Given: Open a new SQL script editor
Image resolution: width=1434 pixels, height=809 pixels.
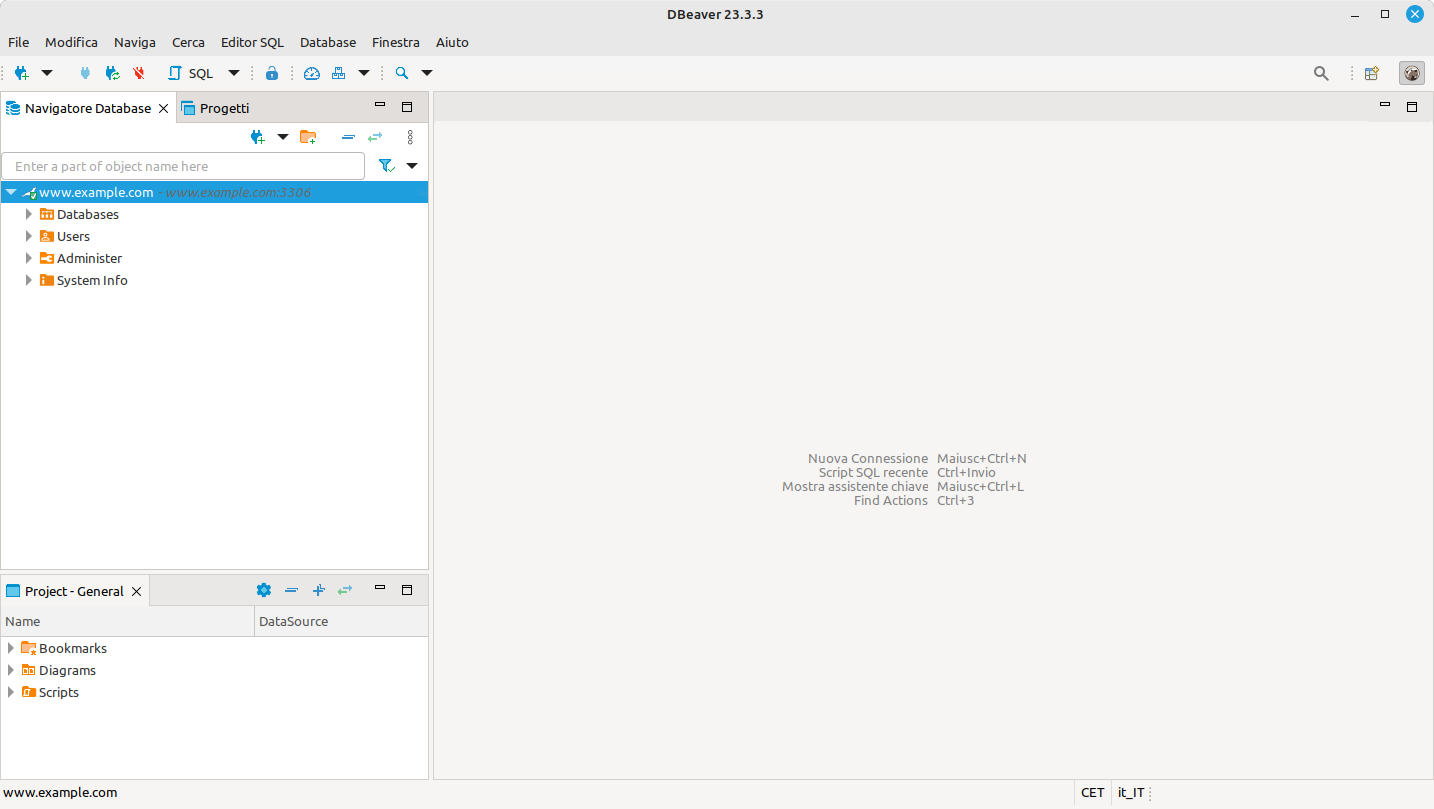Looking at the screenshot, I should [x=190, y=73].
